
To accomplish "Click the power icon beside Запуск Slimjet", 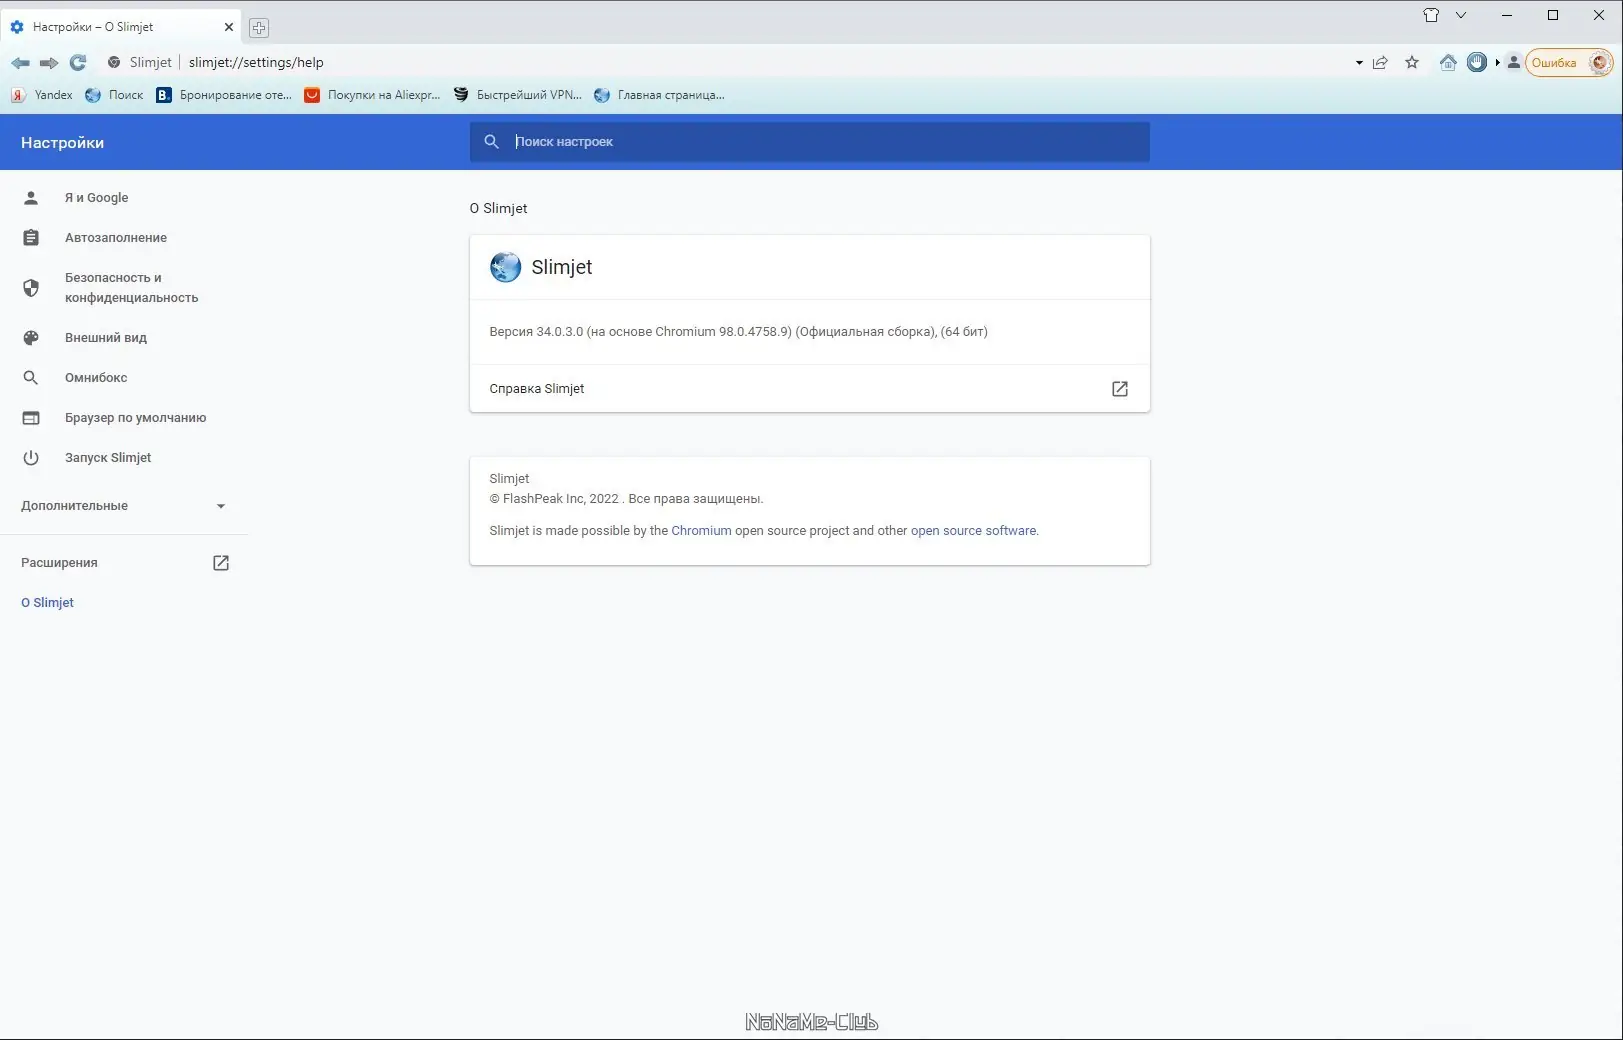I will [x=31, y=458].
